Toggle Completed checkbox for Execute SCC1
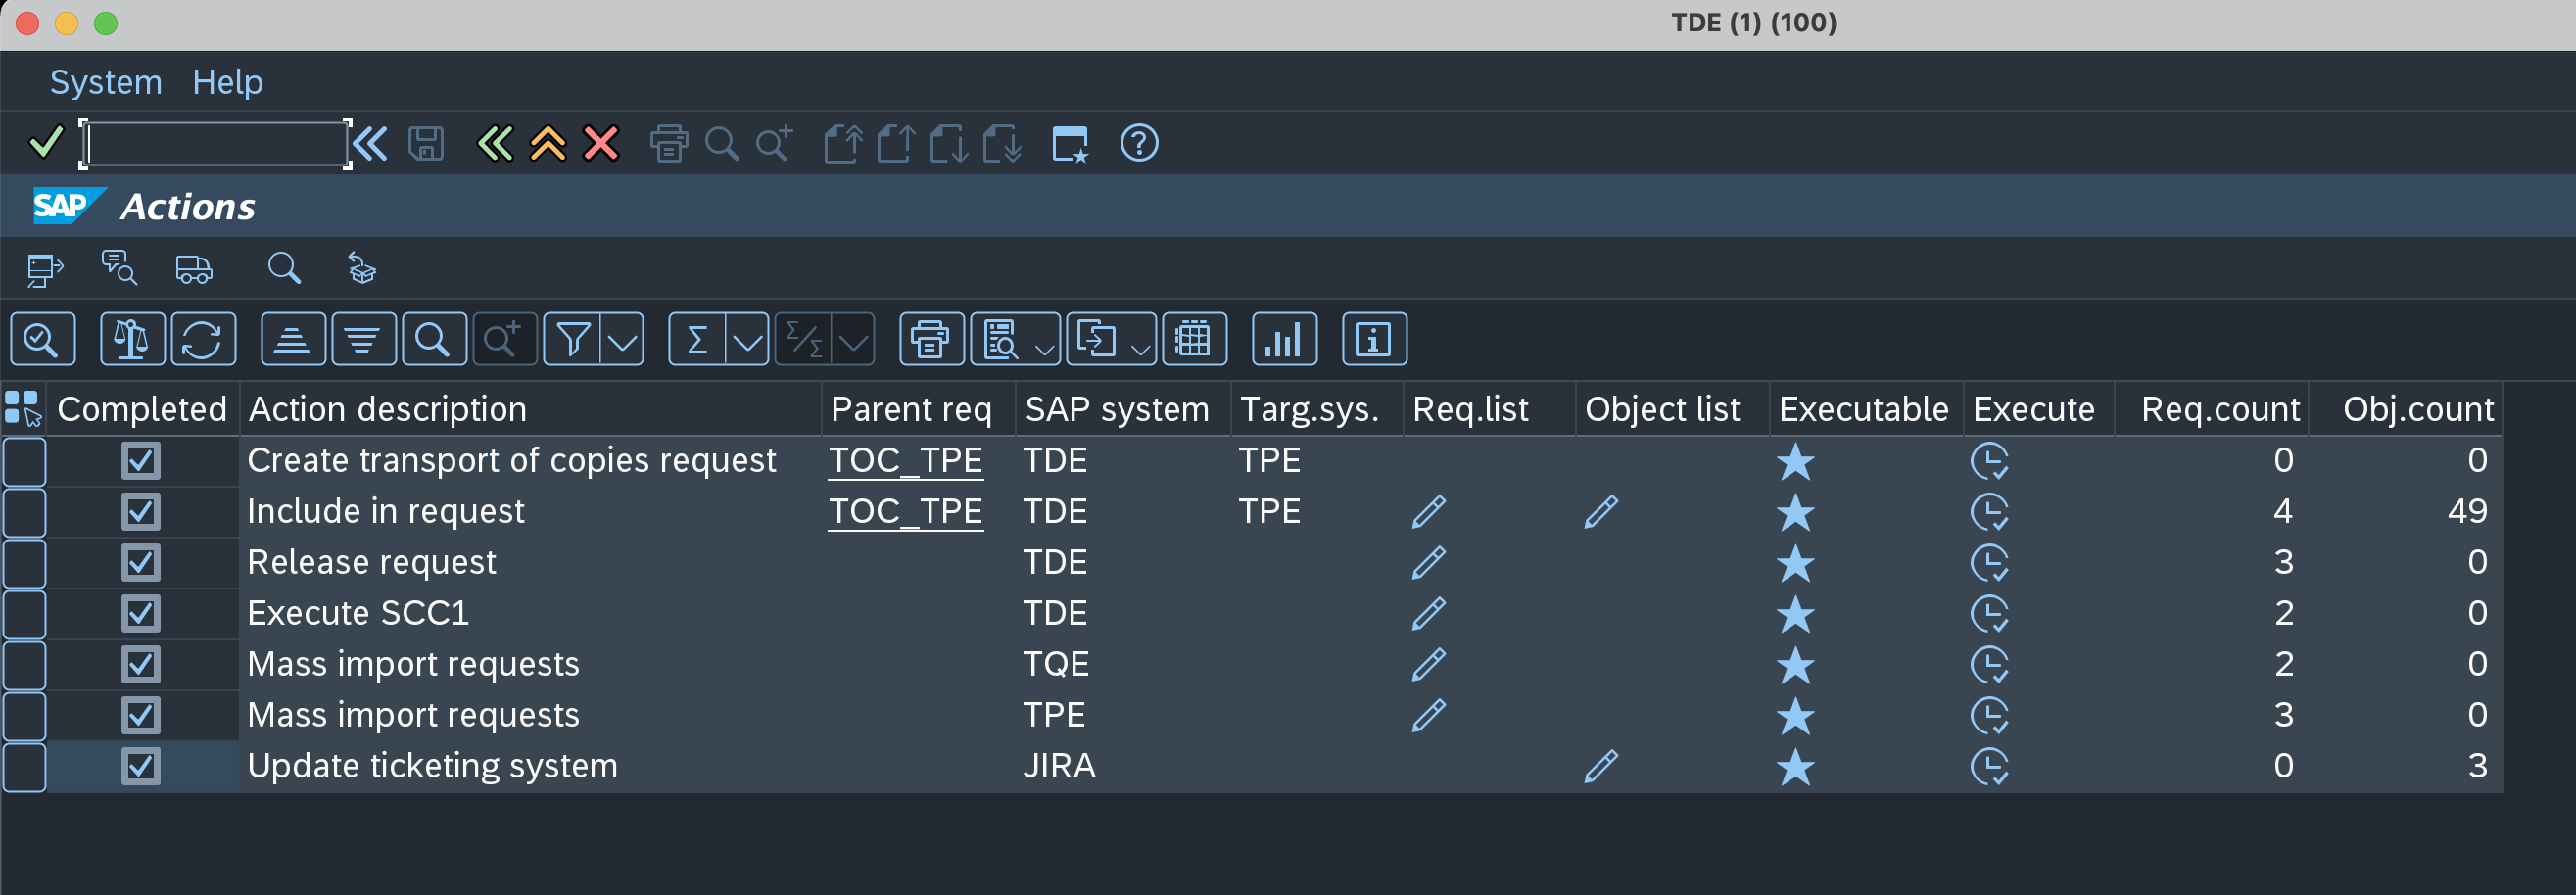2576x895 pixels. click(141, 613)
